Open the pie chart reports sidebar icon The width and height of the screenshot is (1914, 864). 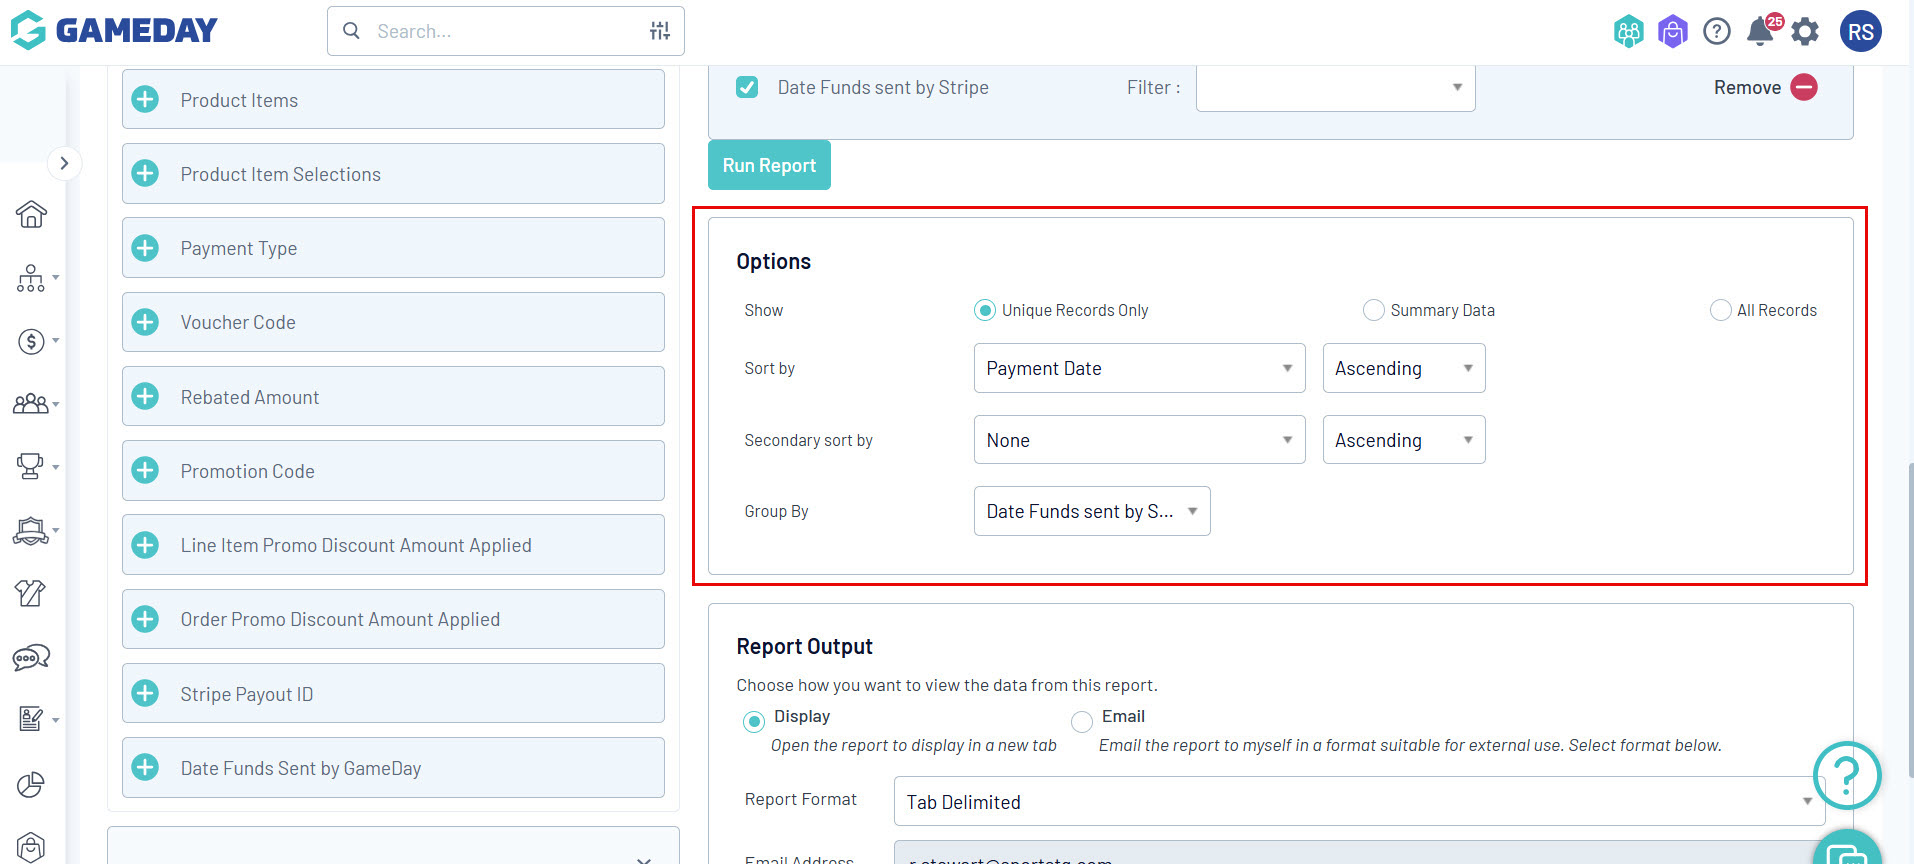[x=31, y=785]
